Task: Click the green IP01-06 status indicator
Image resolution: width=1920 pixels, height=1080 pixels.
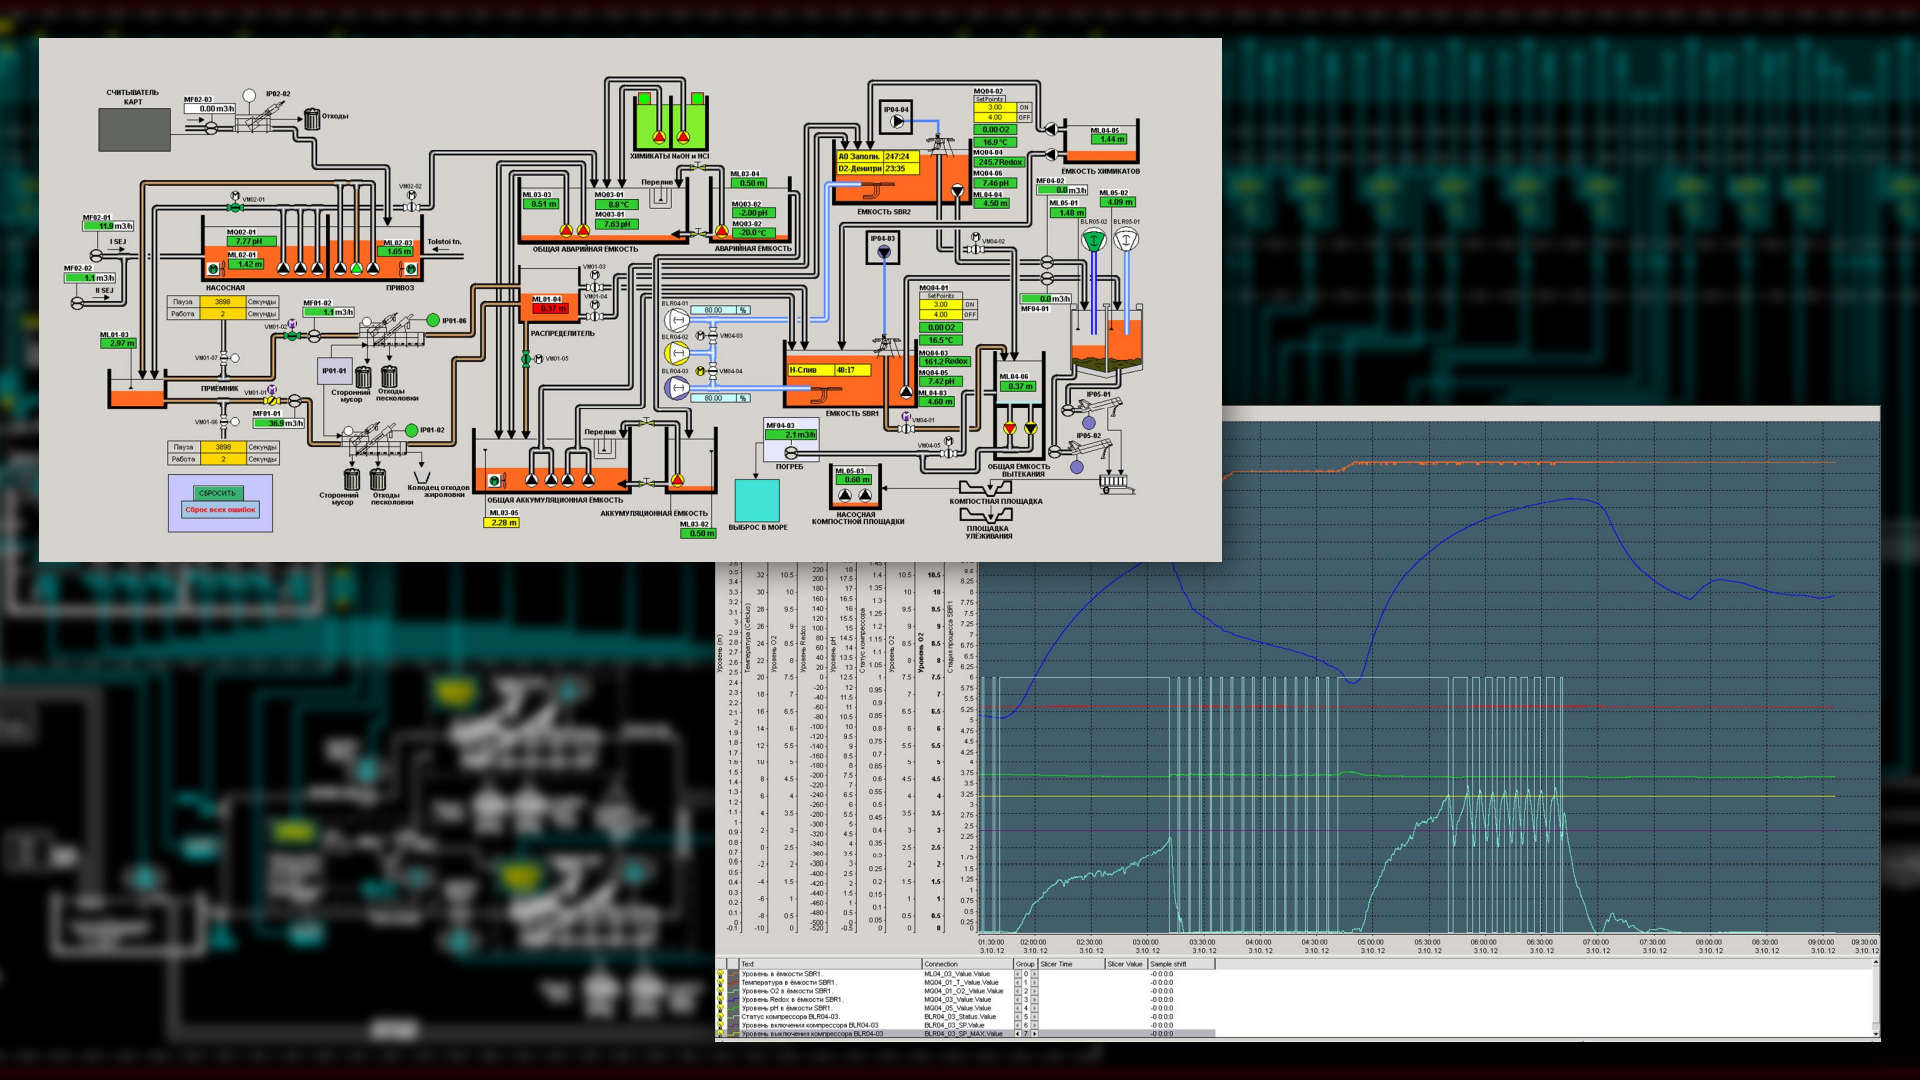Action: click(433, 320)
